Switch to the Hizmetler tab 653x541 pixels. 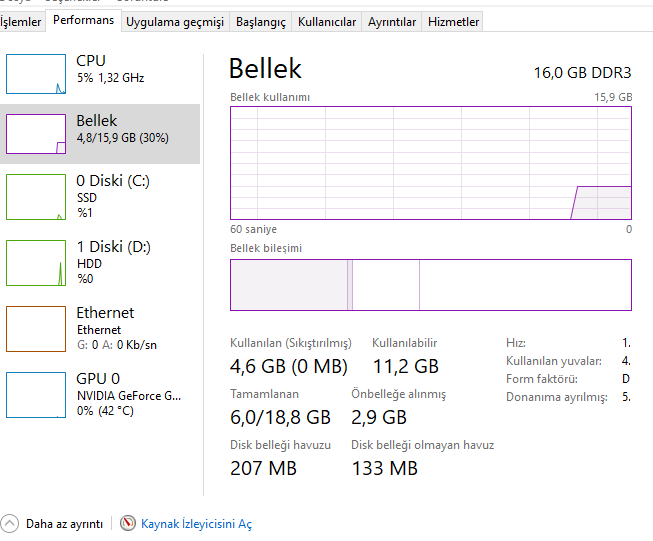click(x=454, y=21)
